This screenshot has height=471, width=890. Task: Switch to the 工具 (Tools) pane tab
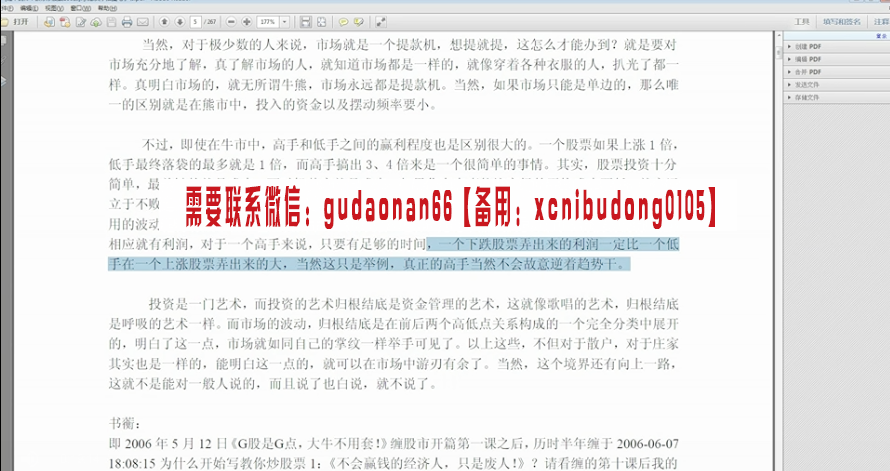click(x=801, y=22)
